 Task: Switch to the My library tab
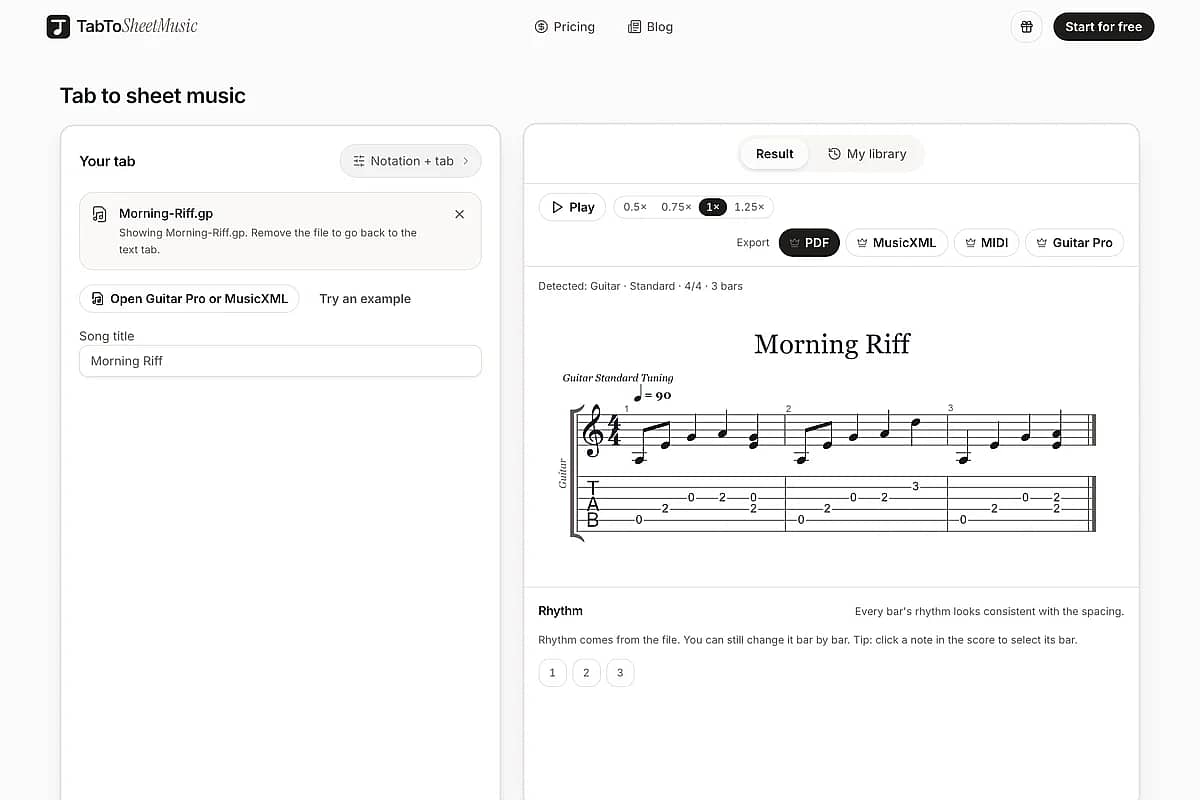tap(867, 154)
